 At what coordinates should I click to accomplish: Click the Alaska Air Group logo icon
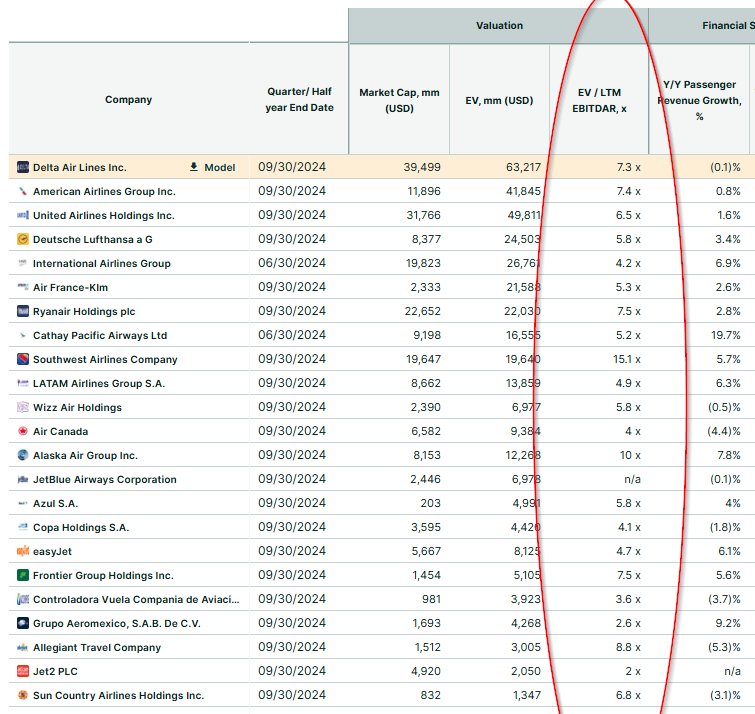[23, 455]
